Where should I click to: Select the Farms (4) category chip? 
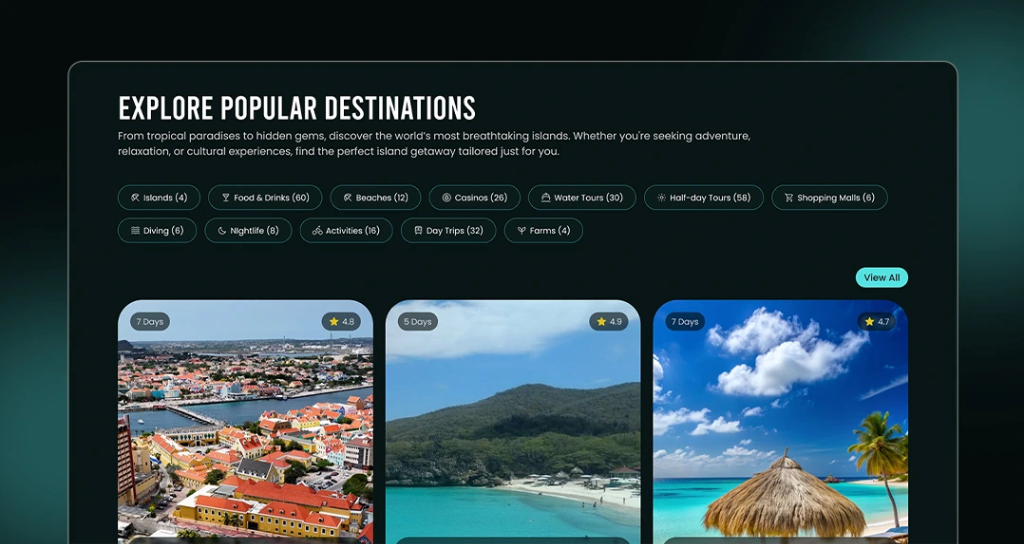(x=543, y=231)
